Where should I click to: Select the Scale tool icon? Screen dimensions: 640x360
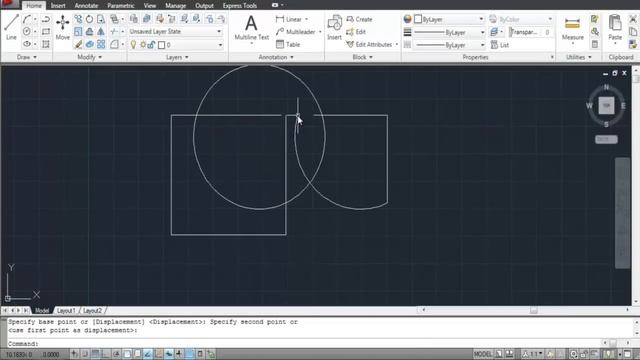78,31
